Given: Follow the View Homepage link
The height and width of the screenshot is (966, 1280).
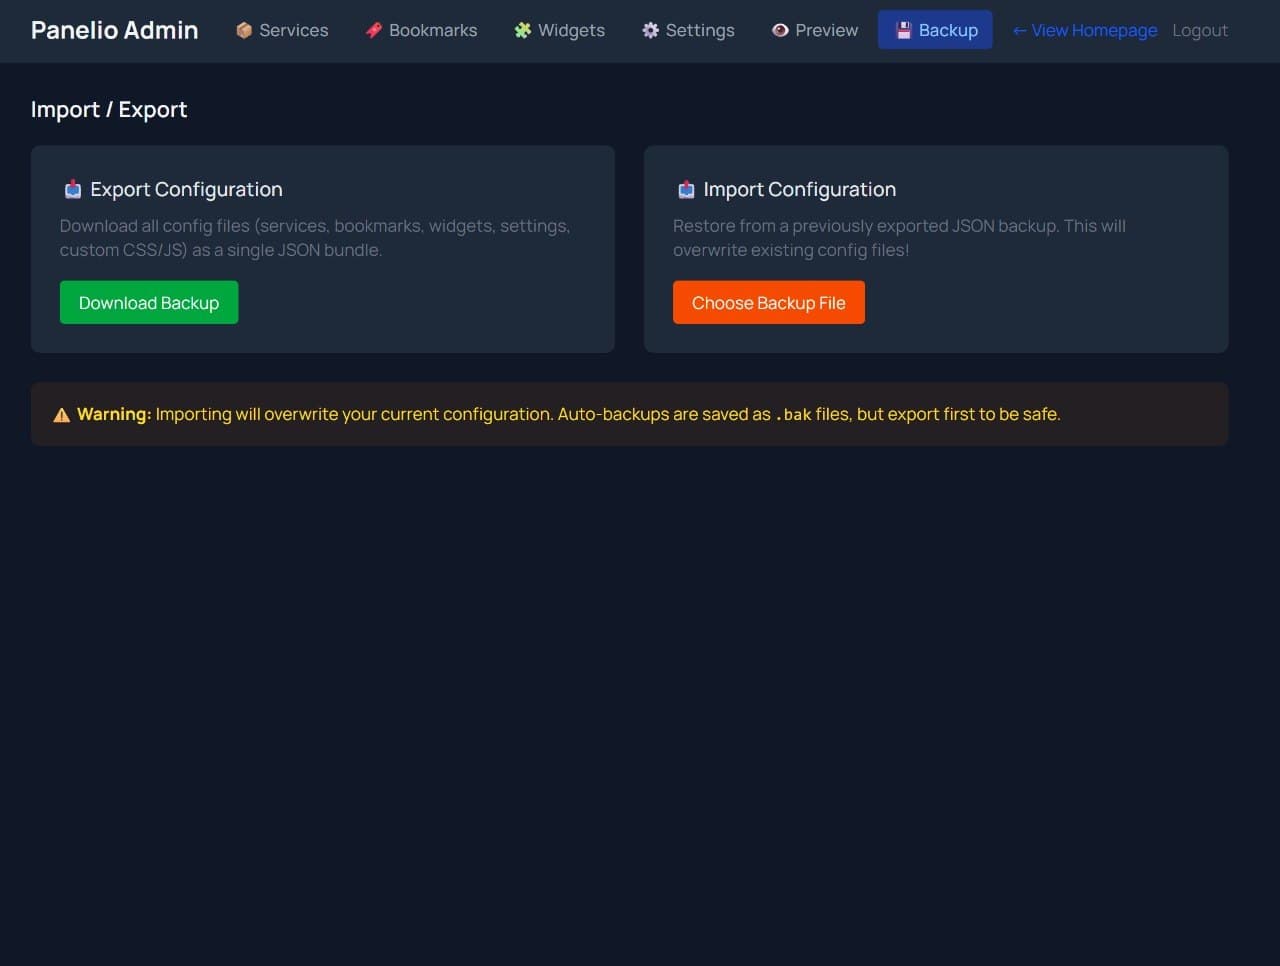Looking at the screenshot, I should tap(1084, 30).
